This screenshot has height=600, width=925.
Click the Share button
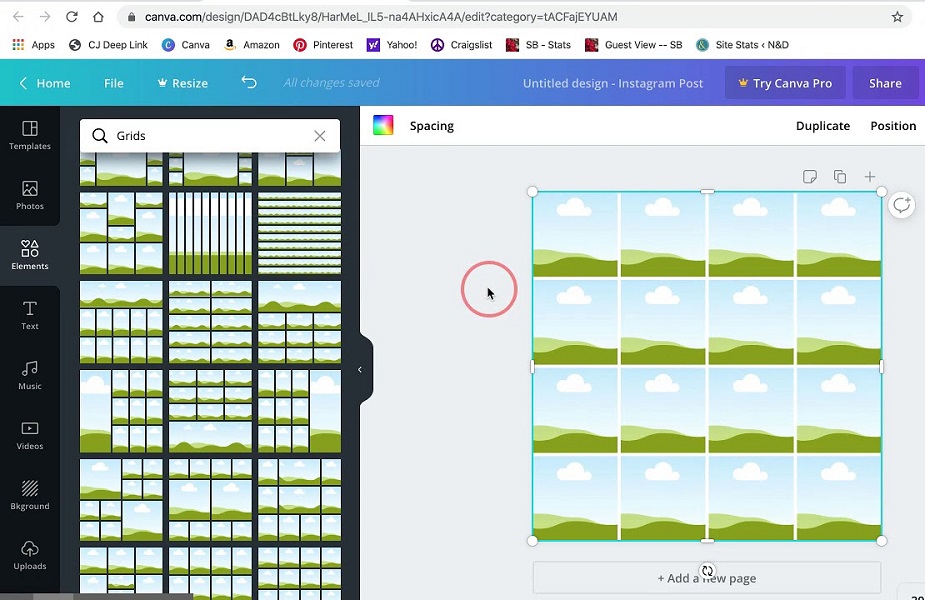tap(885, 83)
